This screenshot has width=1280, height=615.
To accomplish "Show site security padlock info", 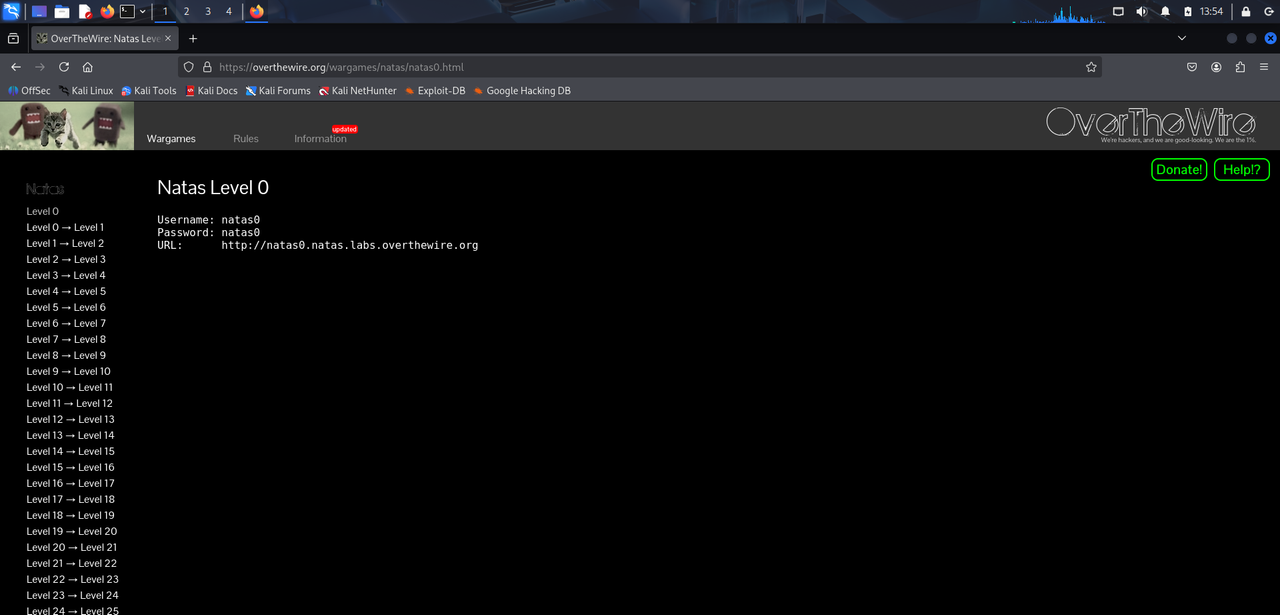I will pyautogui.click(x=207, y=67).
